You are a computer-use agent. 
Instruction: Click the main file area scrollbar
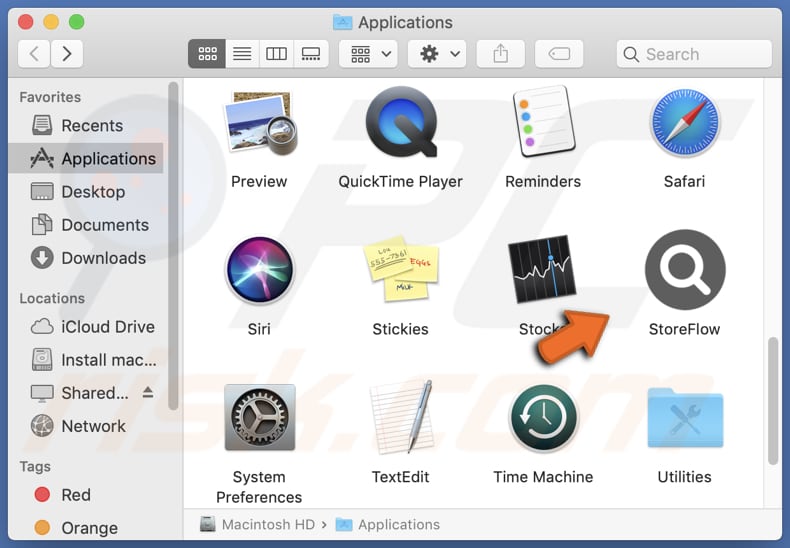(773, 401)
